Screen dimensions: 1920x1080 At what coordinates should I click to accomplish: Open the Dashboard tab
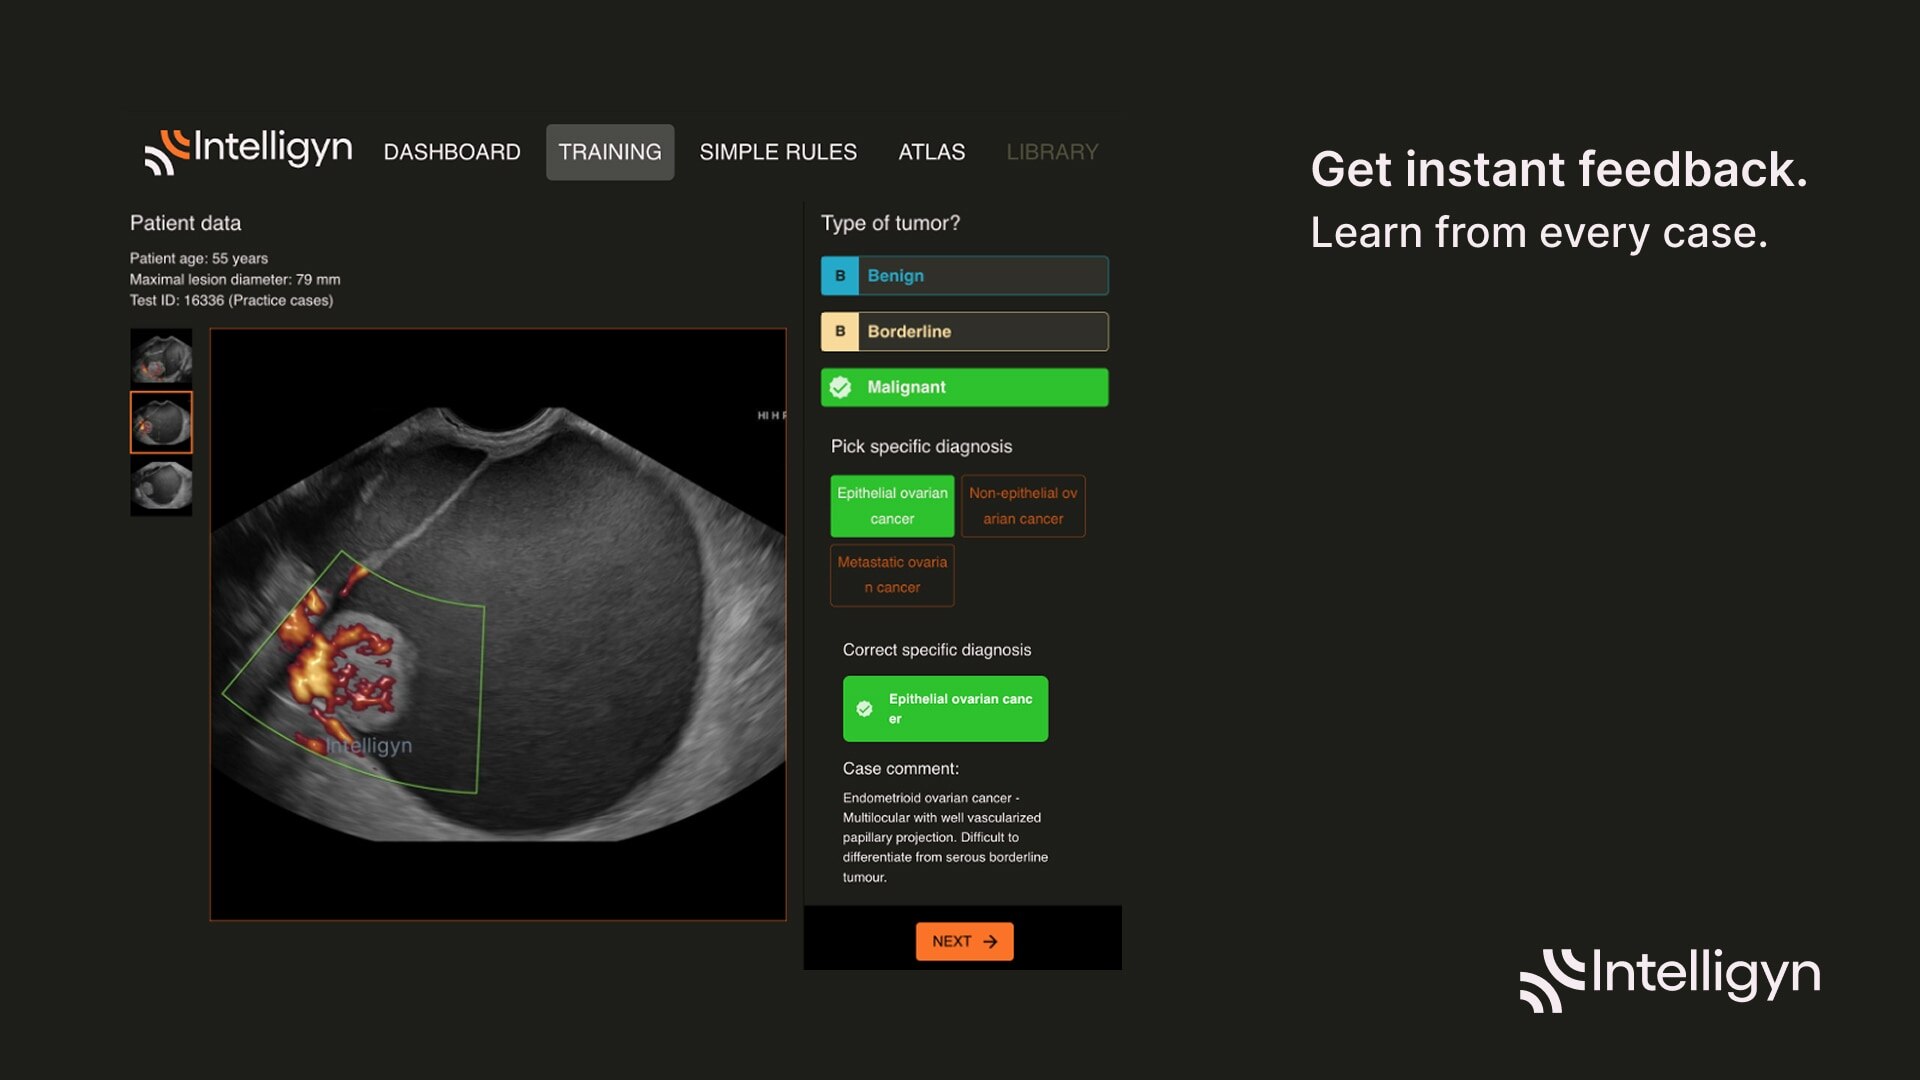click(x=452, y=152)
